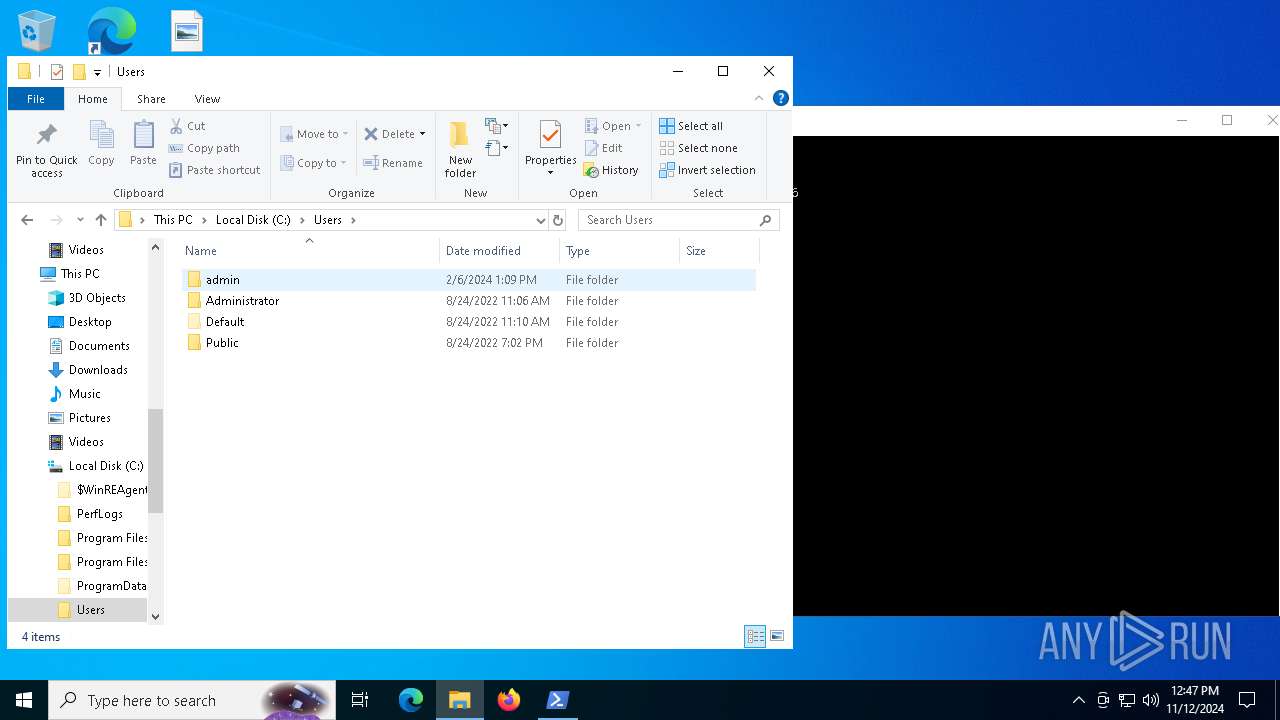Go back in Explorer navigation

click(27, 220)
